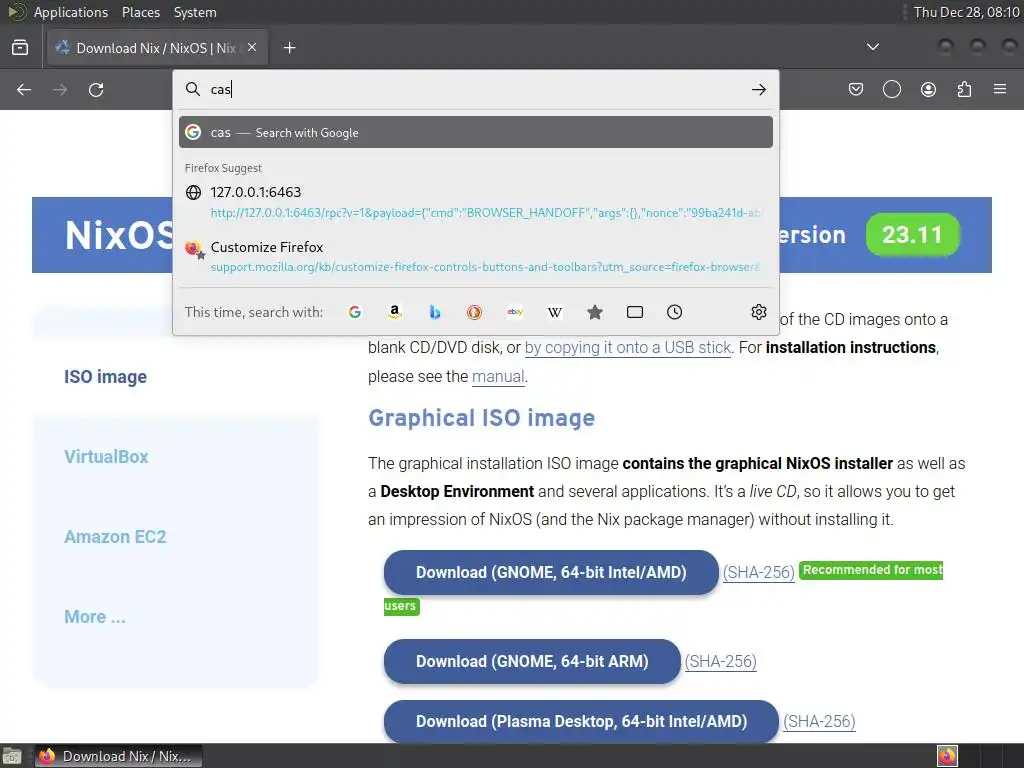Select More ... in the sidebar
1024x768 pixels.
click(95, 616)
